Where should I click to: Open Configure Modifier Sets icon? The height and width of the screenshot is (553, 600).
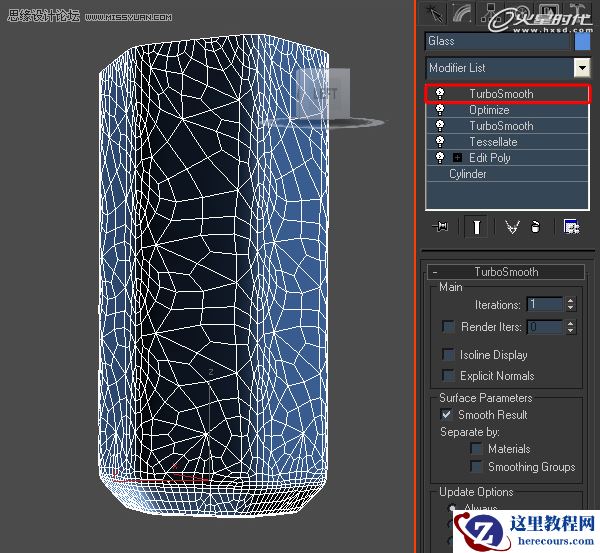pyautogui.click(x=571, y=228)
